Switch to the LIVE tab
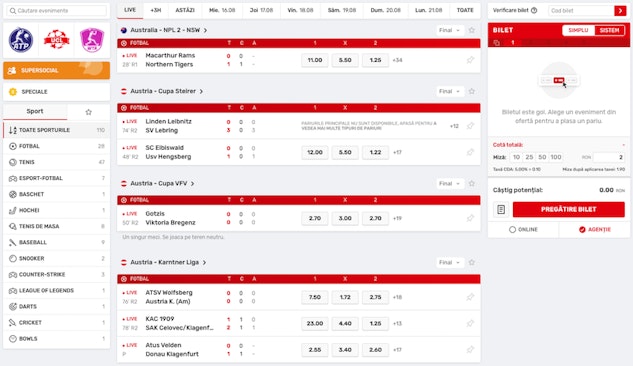 [130, 10]
